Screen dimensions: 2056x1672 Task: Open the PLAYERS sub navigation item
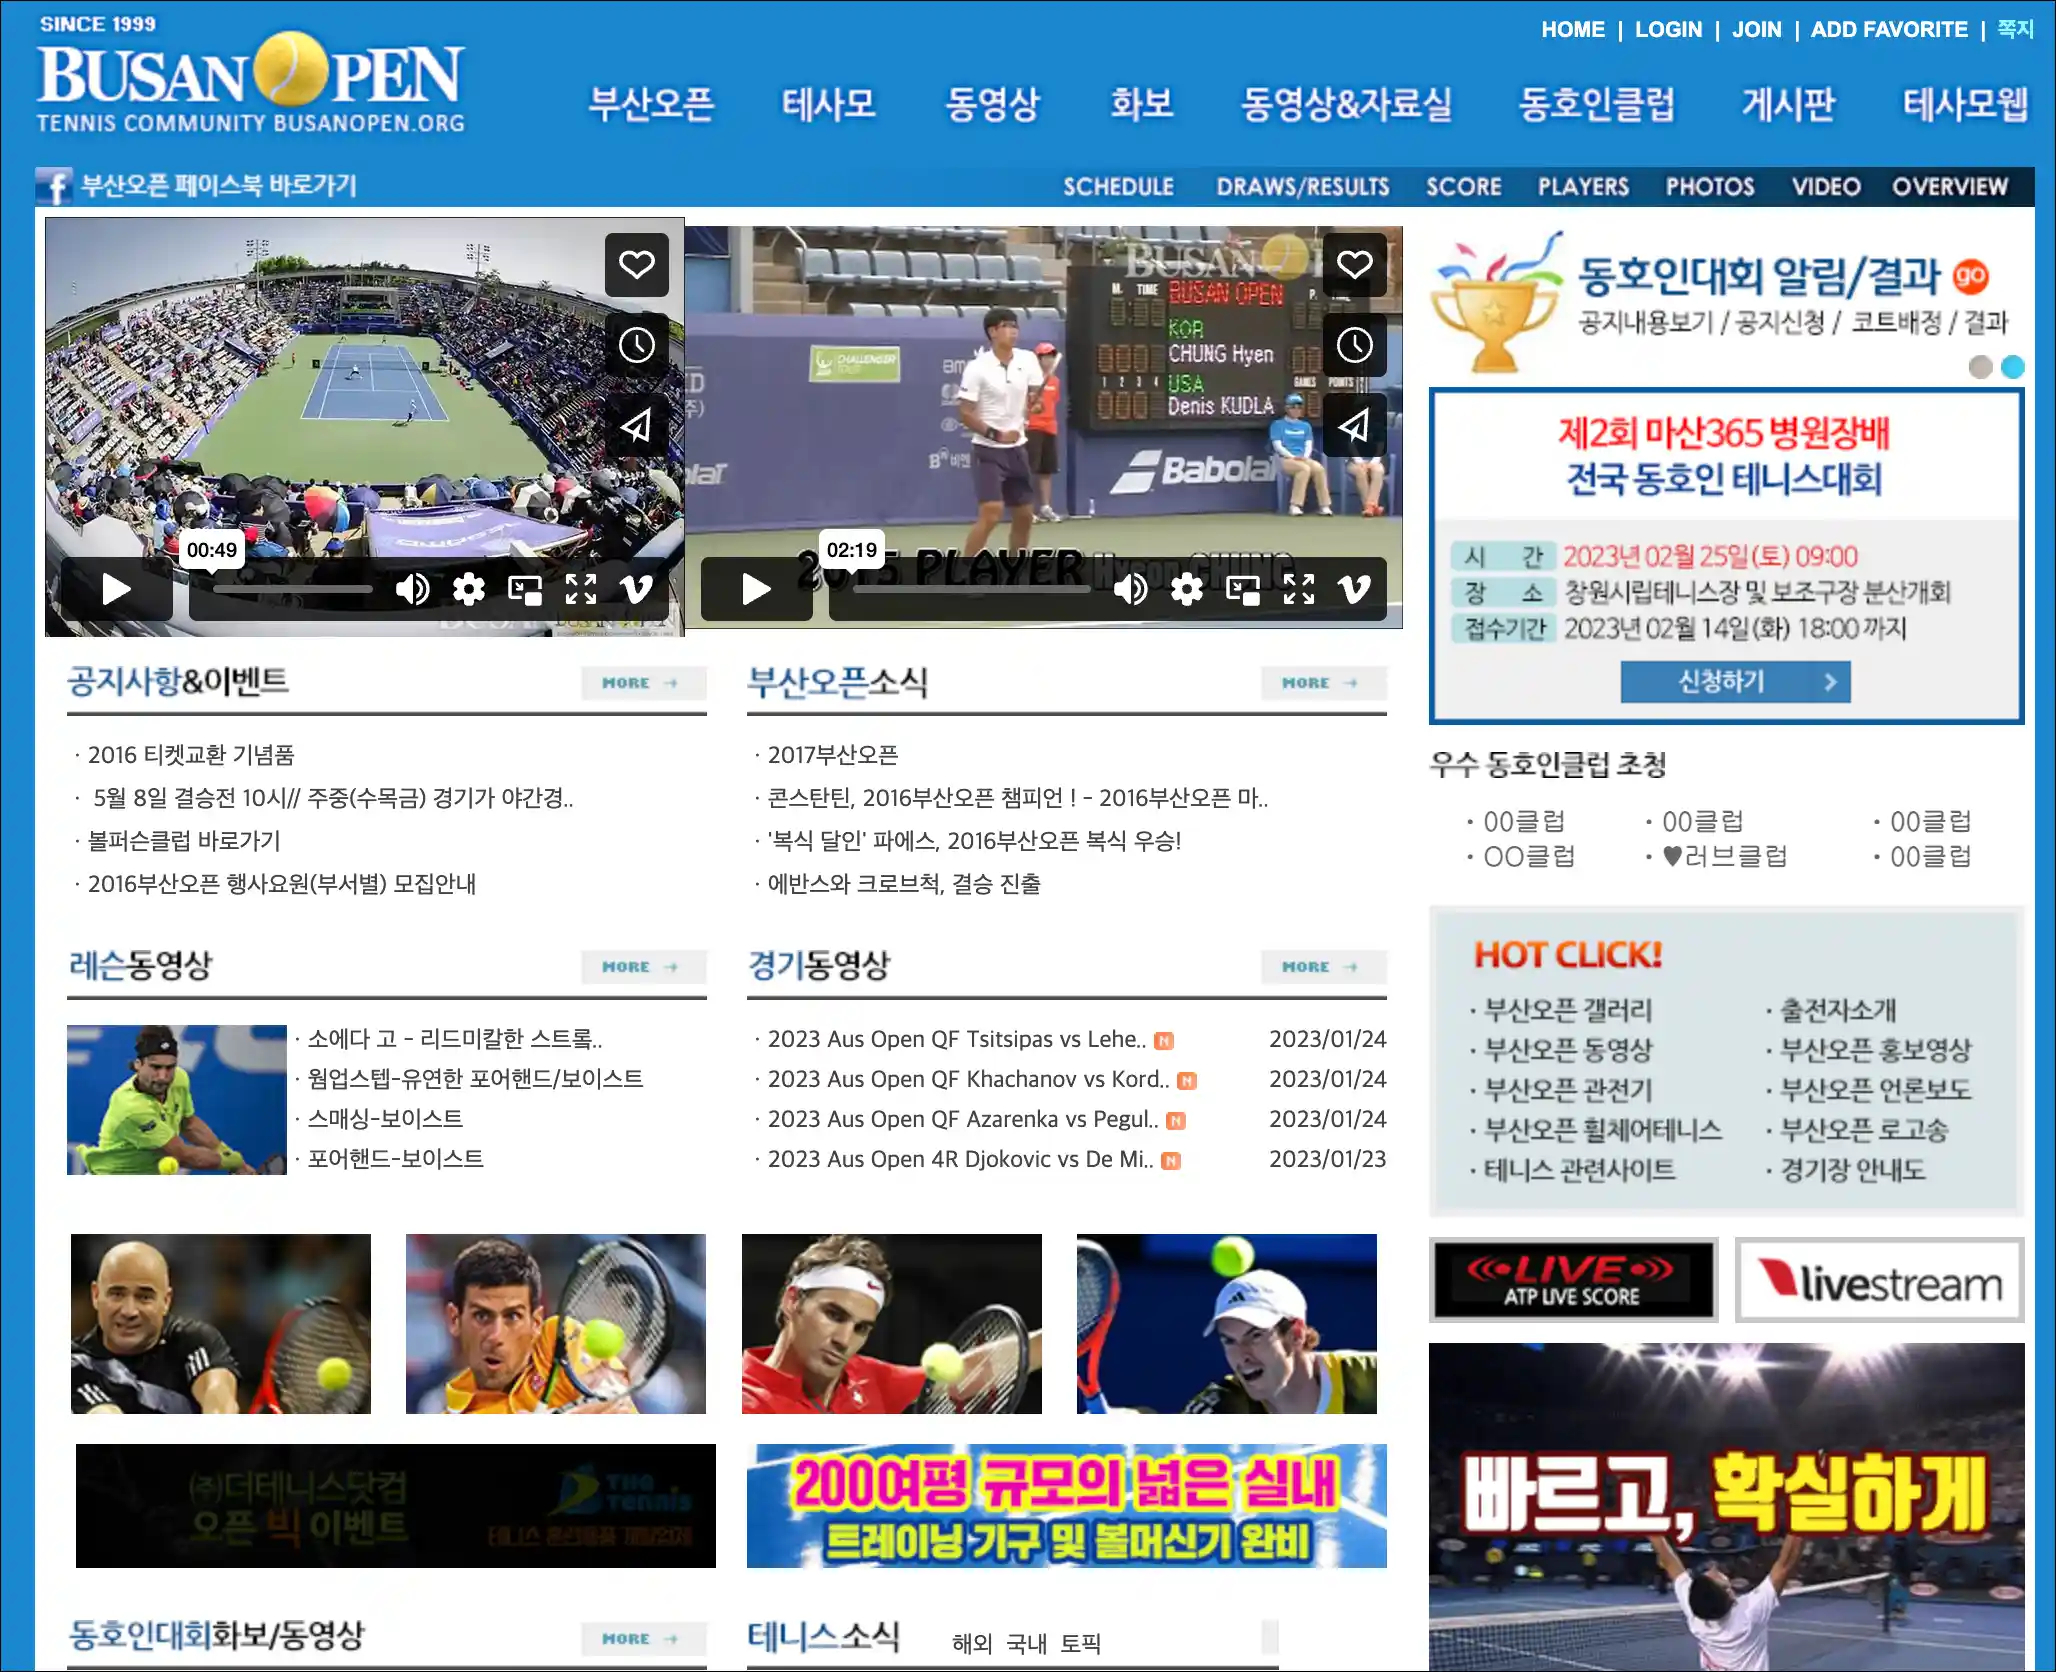(1583, 187)
